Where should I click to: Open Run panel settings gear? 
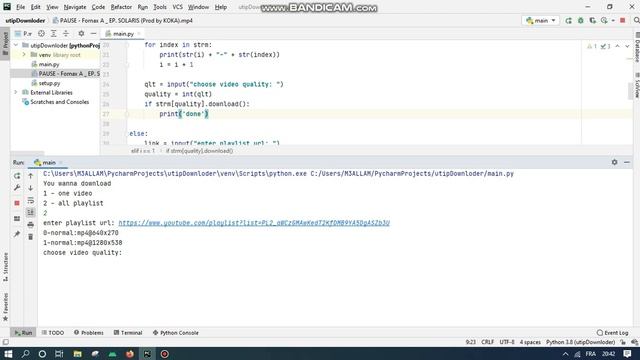(614, 162)
